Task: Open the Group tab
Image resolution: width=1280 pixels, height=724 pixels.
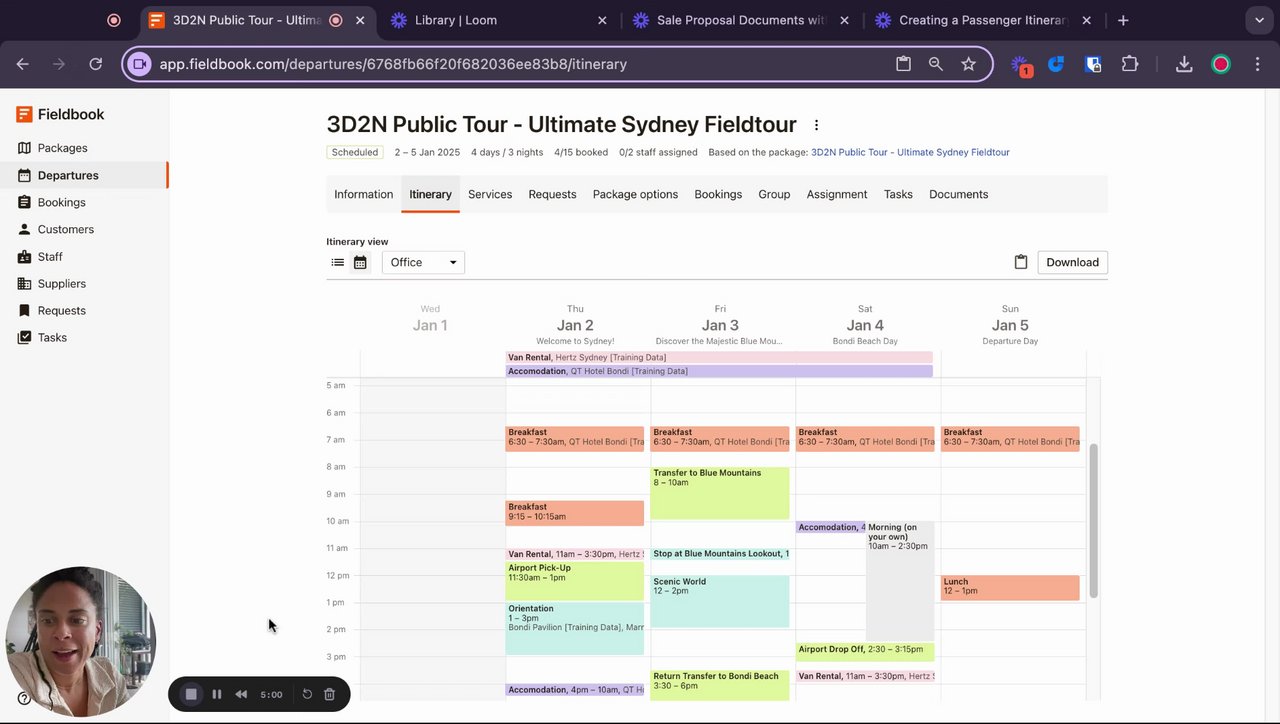Action: [774, 194]
